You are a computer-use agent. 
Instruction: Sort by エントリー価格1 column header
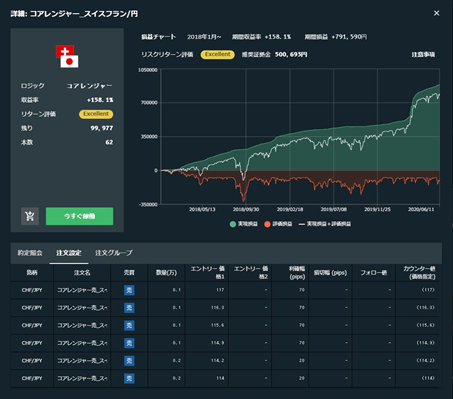(x=207, y=272)
